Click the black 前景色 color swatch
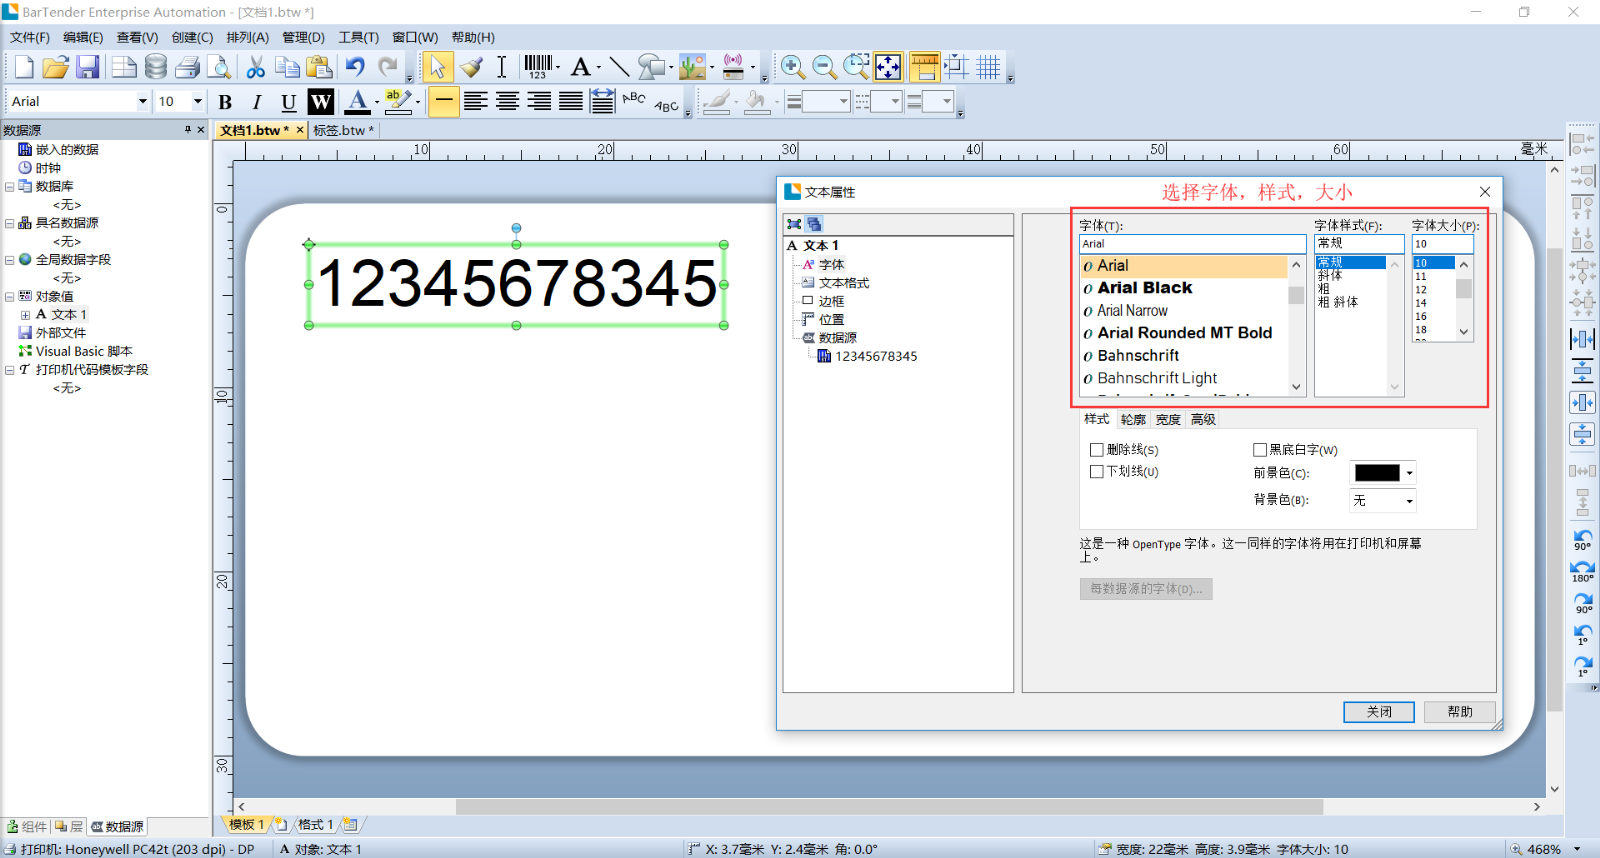 pyautogui.click(x=1376, y=473)
